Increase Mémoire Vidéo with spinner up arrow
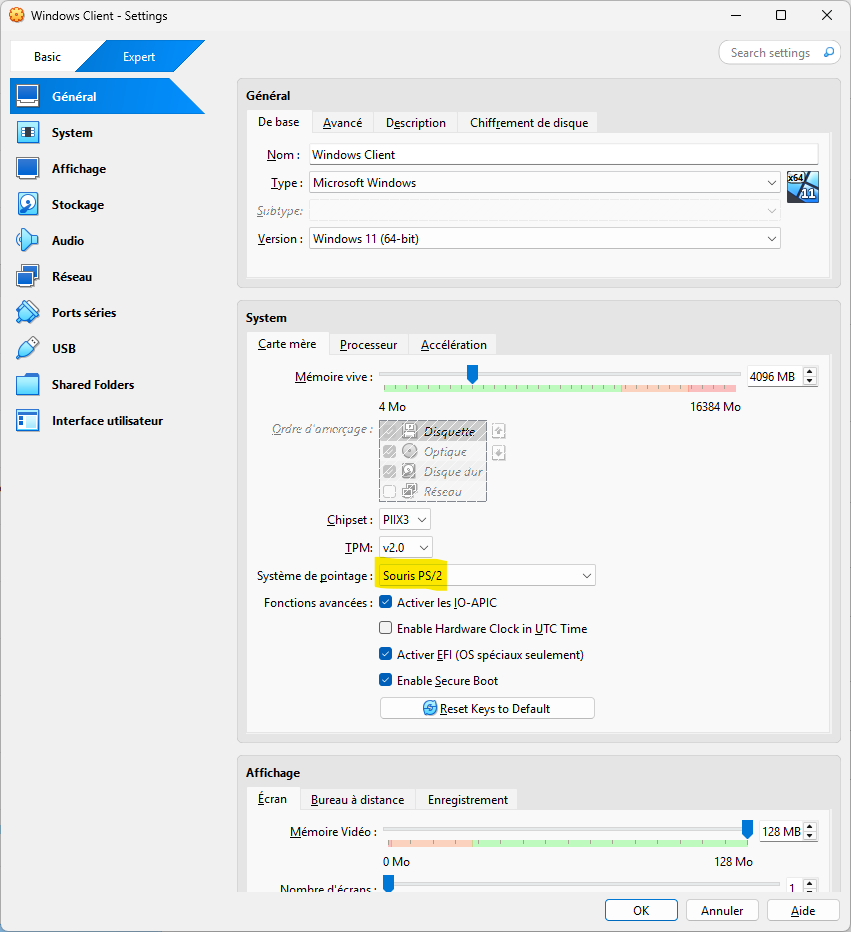Screen dimensions: 851x932 [x=809, y=827]
